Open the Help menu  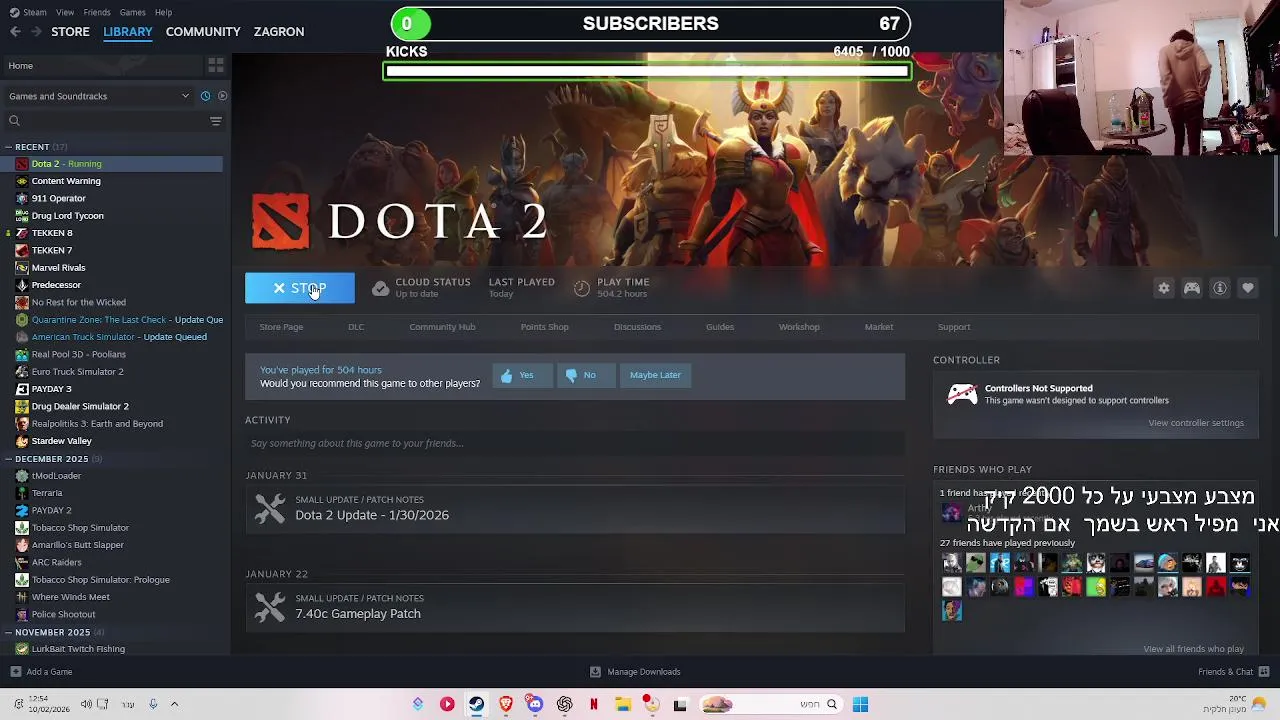(163, 12)
